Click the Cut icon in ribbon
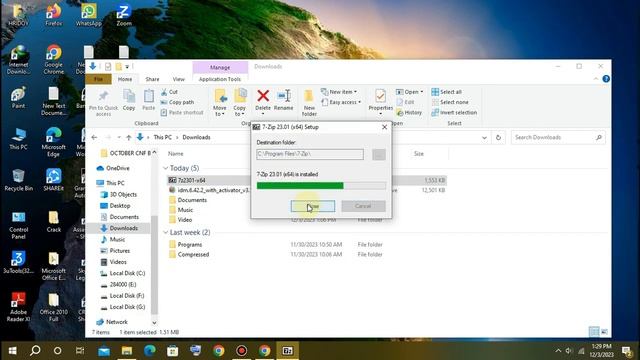The width and height of the screenshot is (640, 360). pyautogui.click(x=164, y=92)
